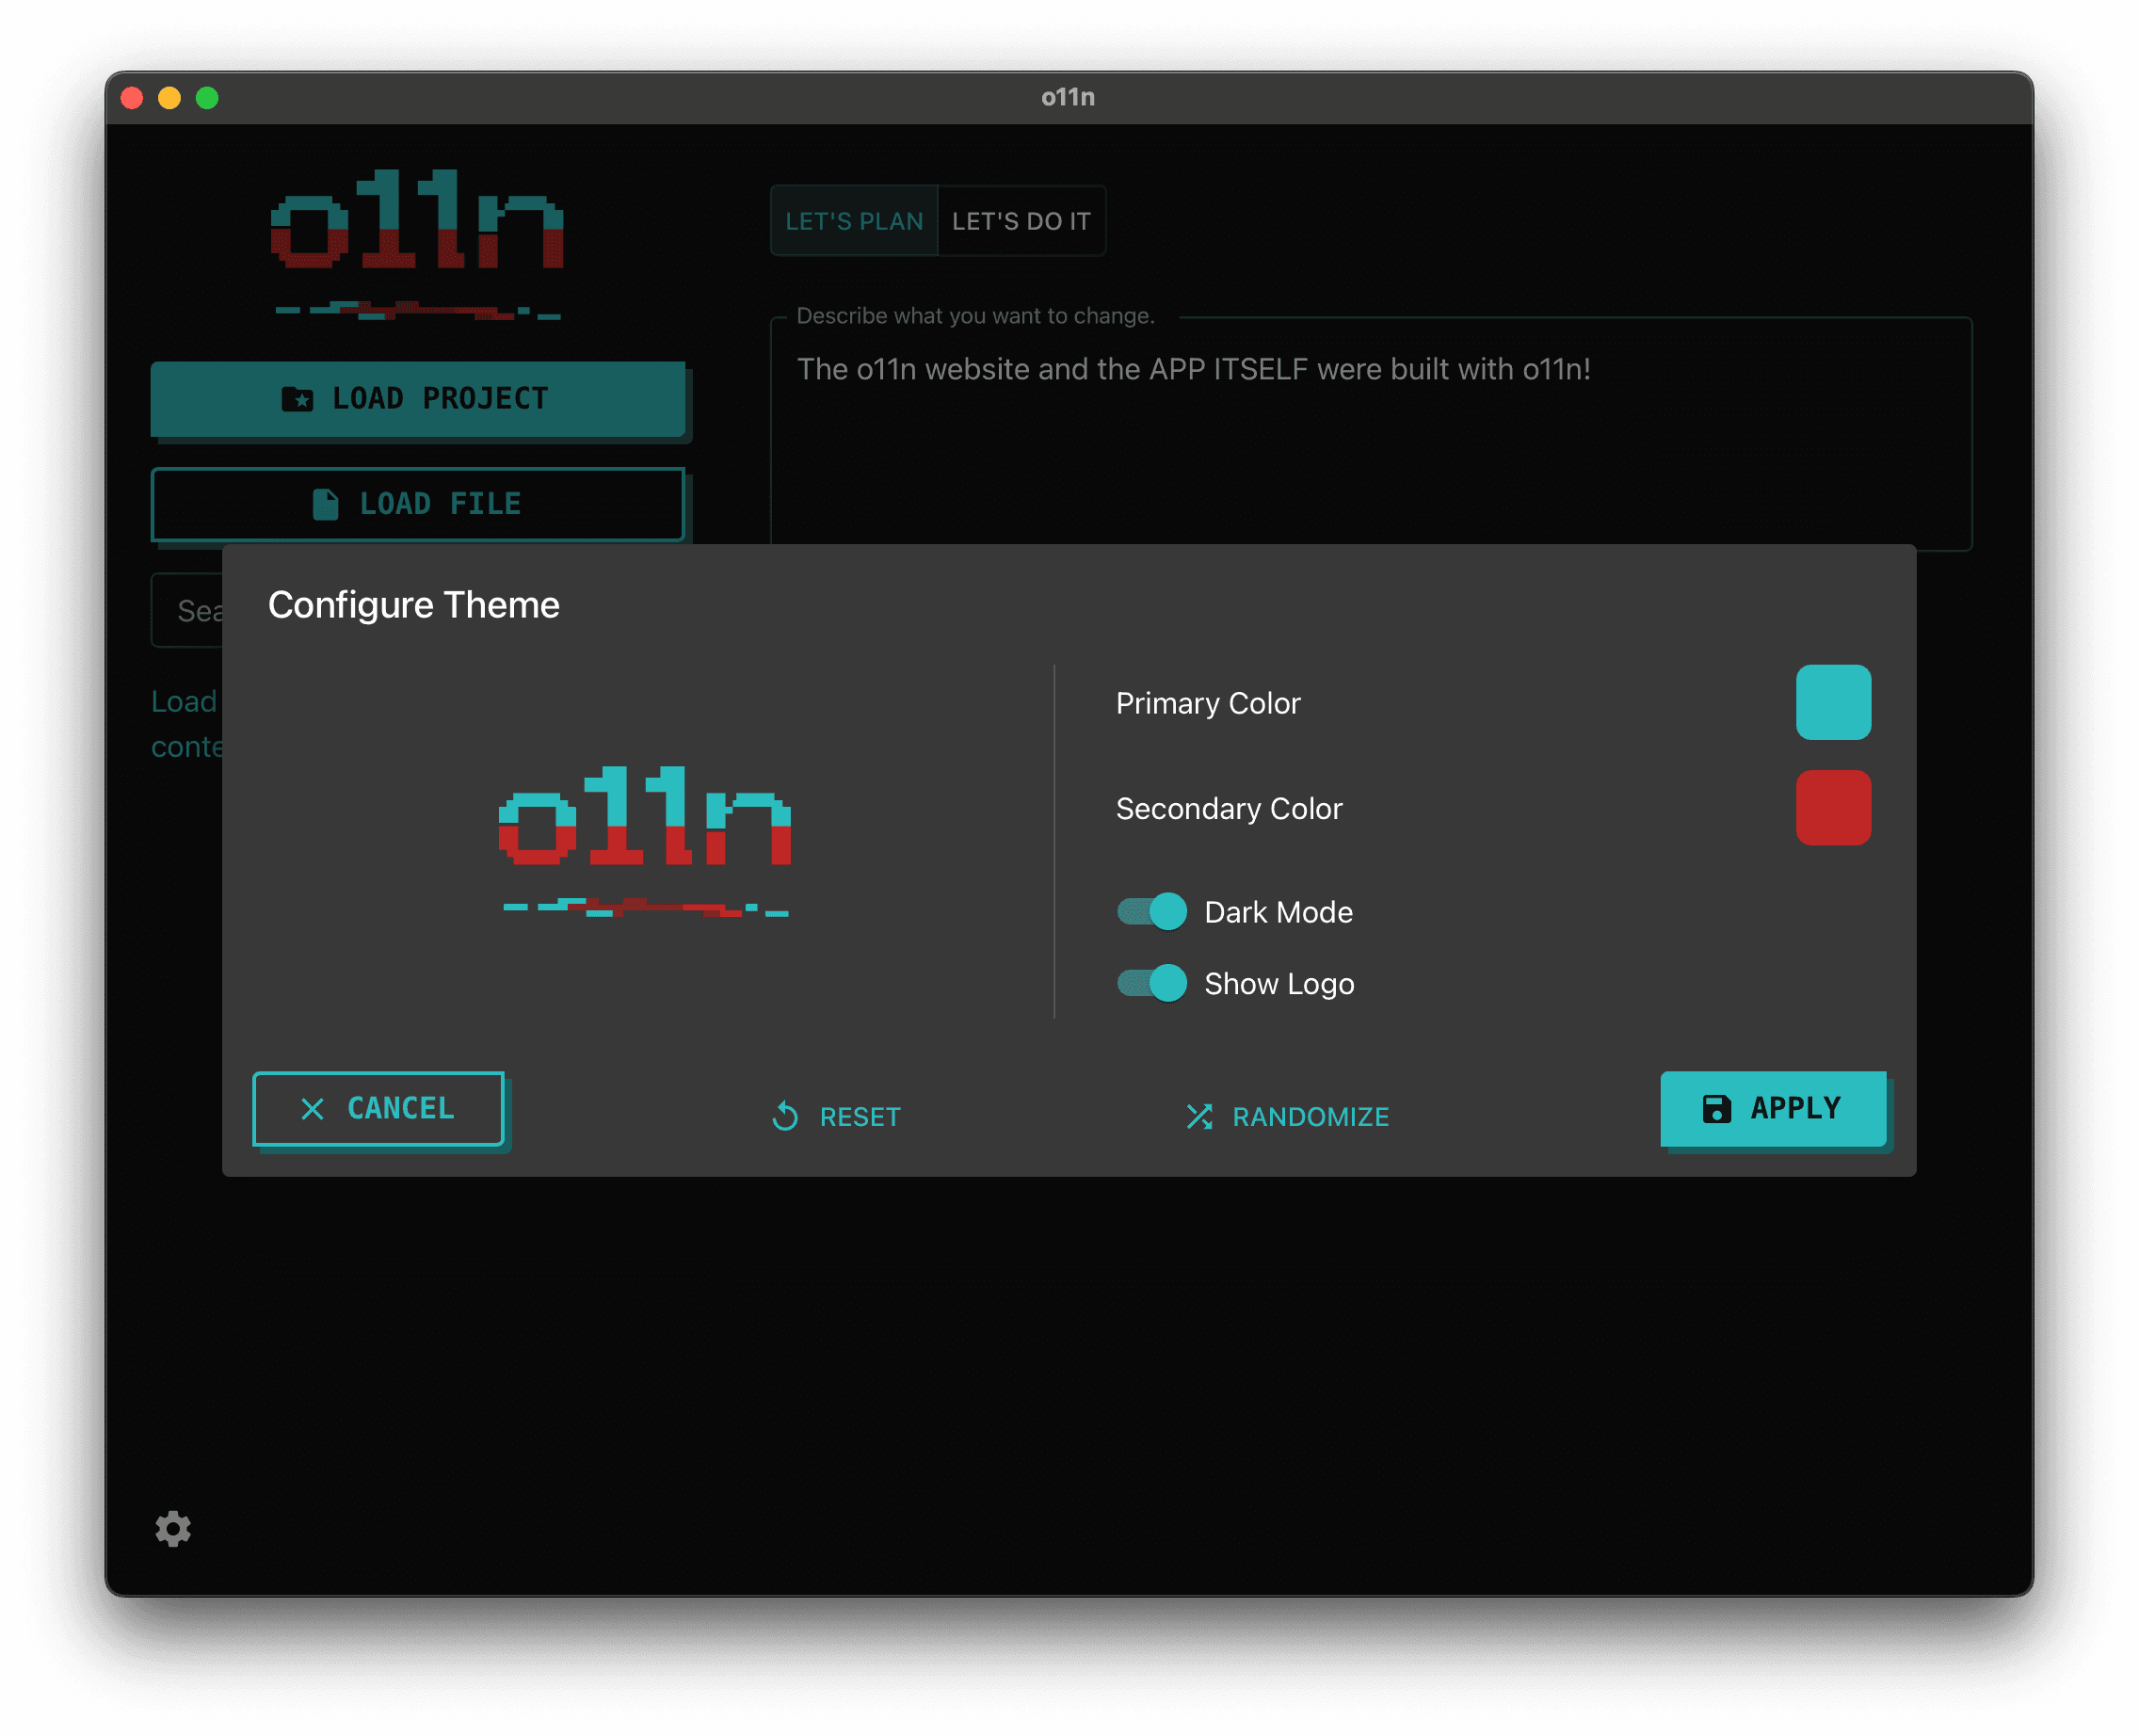Click the floppy disk icon on Apply
The image size is (2139, 1736).
[x=1716, y=1108]
